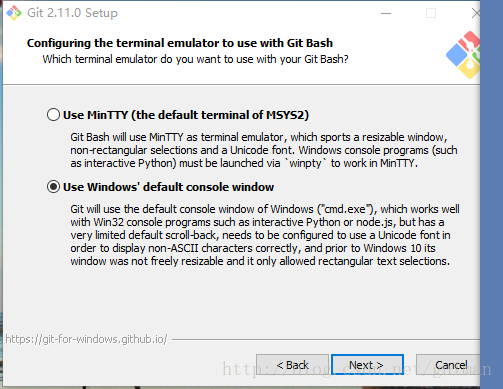The image size is (503, 389).
Task: Close the Git 2.11.0 Setup dialog
Action: tap(476, 13)
